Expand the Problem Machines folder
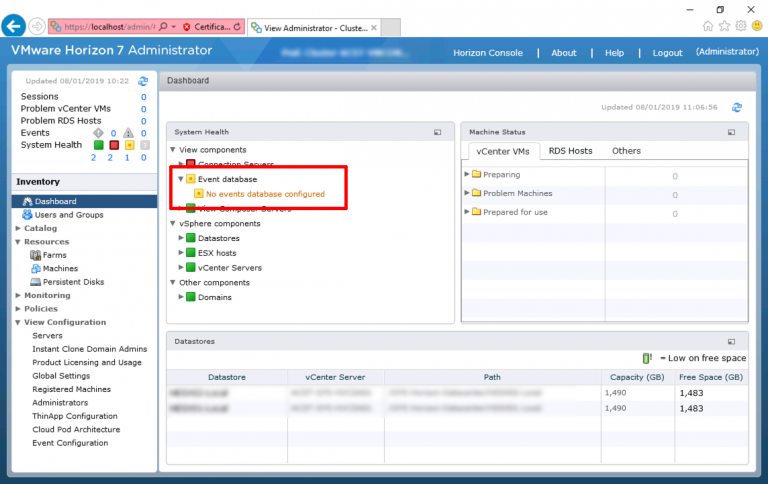 [467, 193]
